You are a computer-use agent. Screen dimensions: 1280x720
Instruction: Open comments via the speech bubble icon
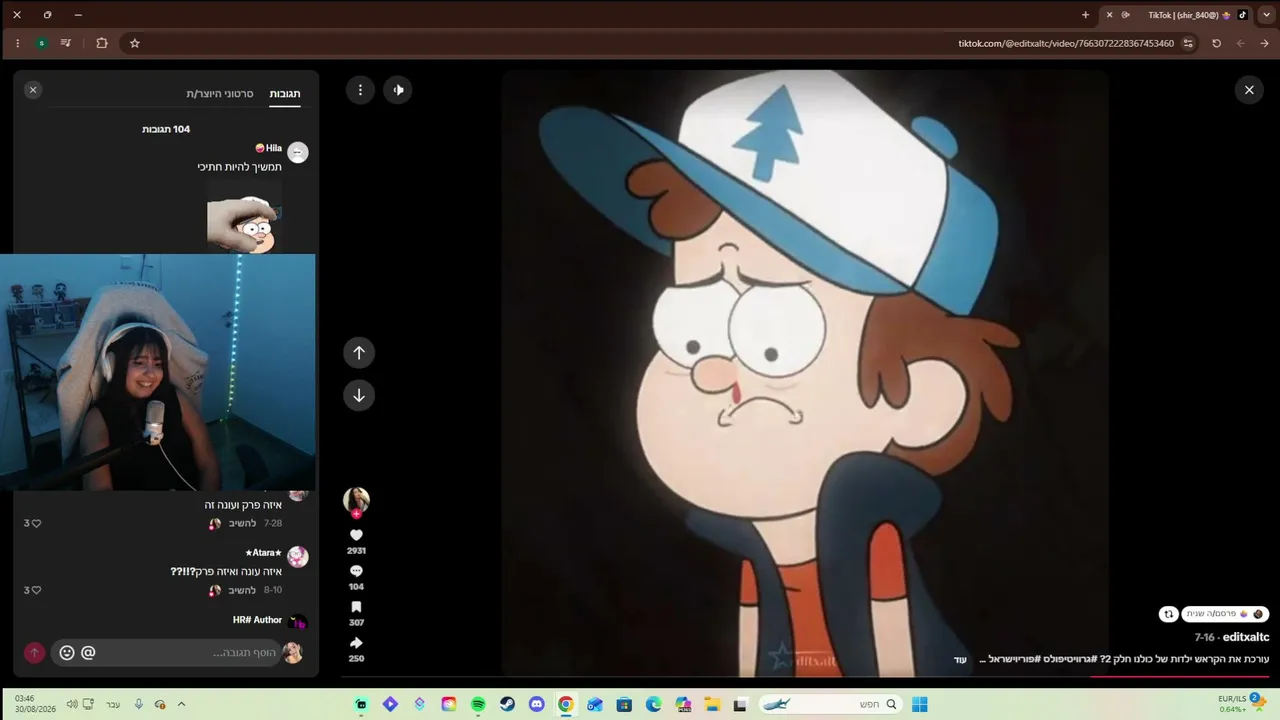(356, 571)
